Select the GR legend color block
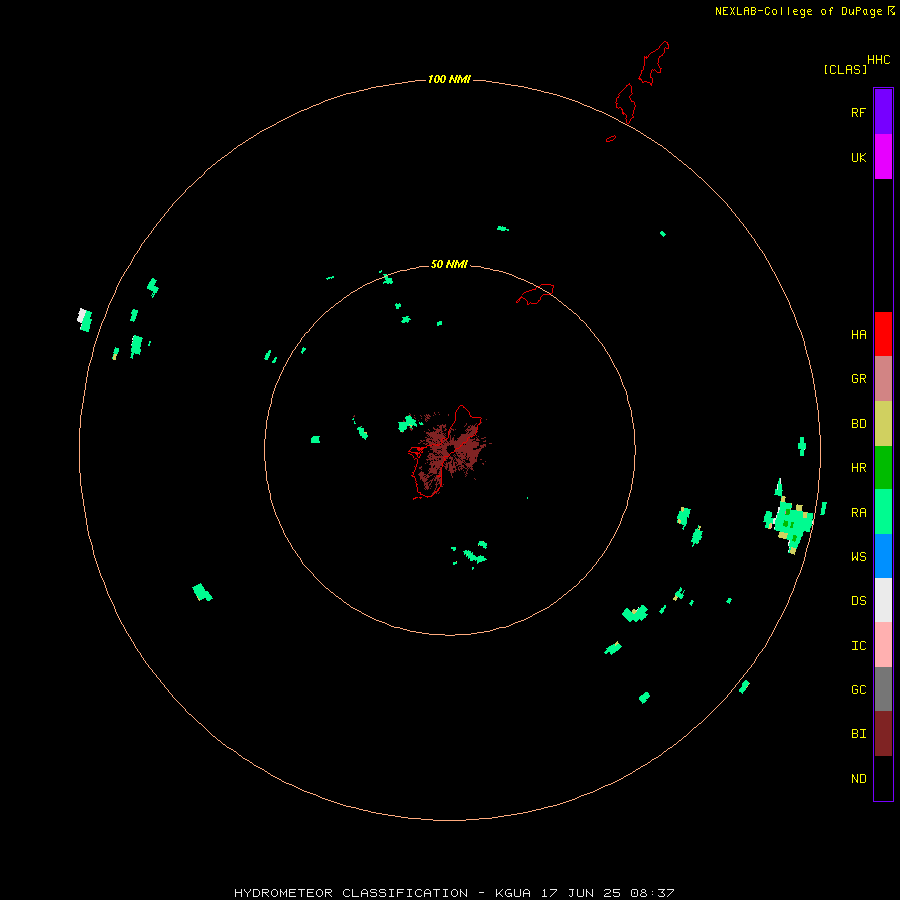 [883, 379]
